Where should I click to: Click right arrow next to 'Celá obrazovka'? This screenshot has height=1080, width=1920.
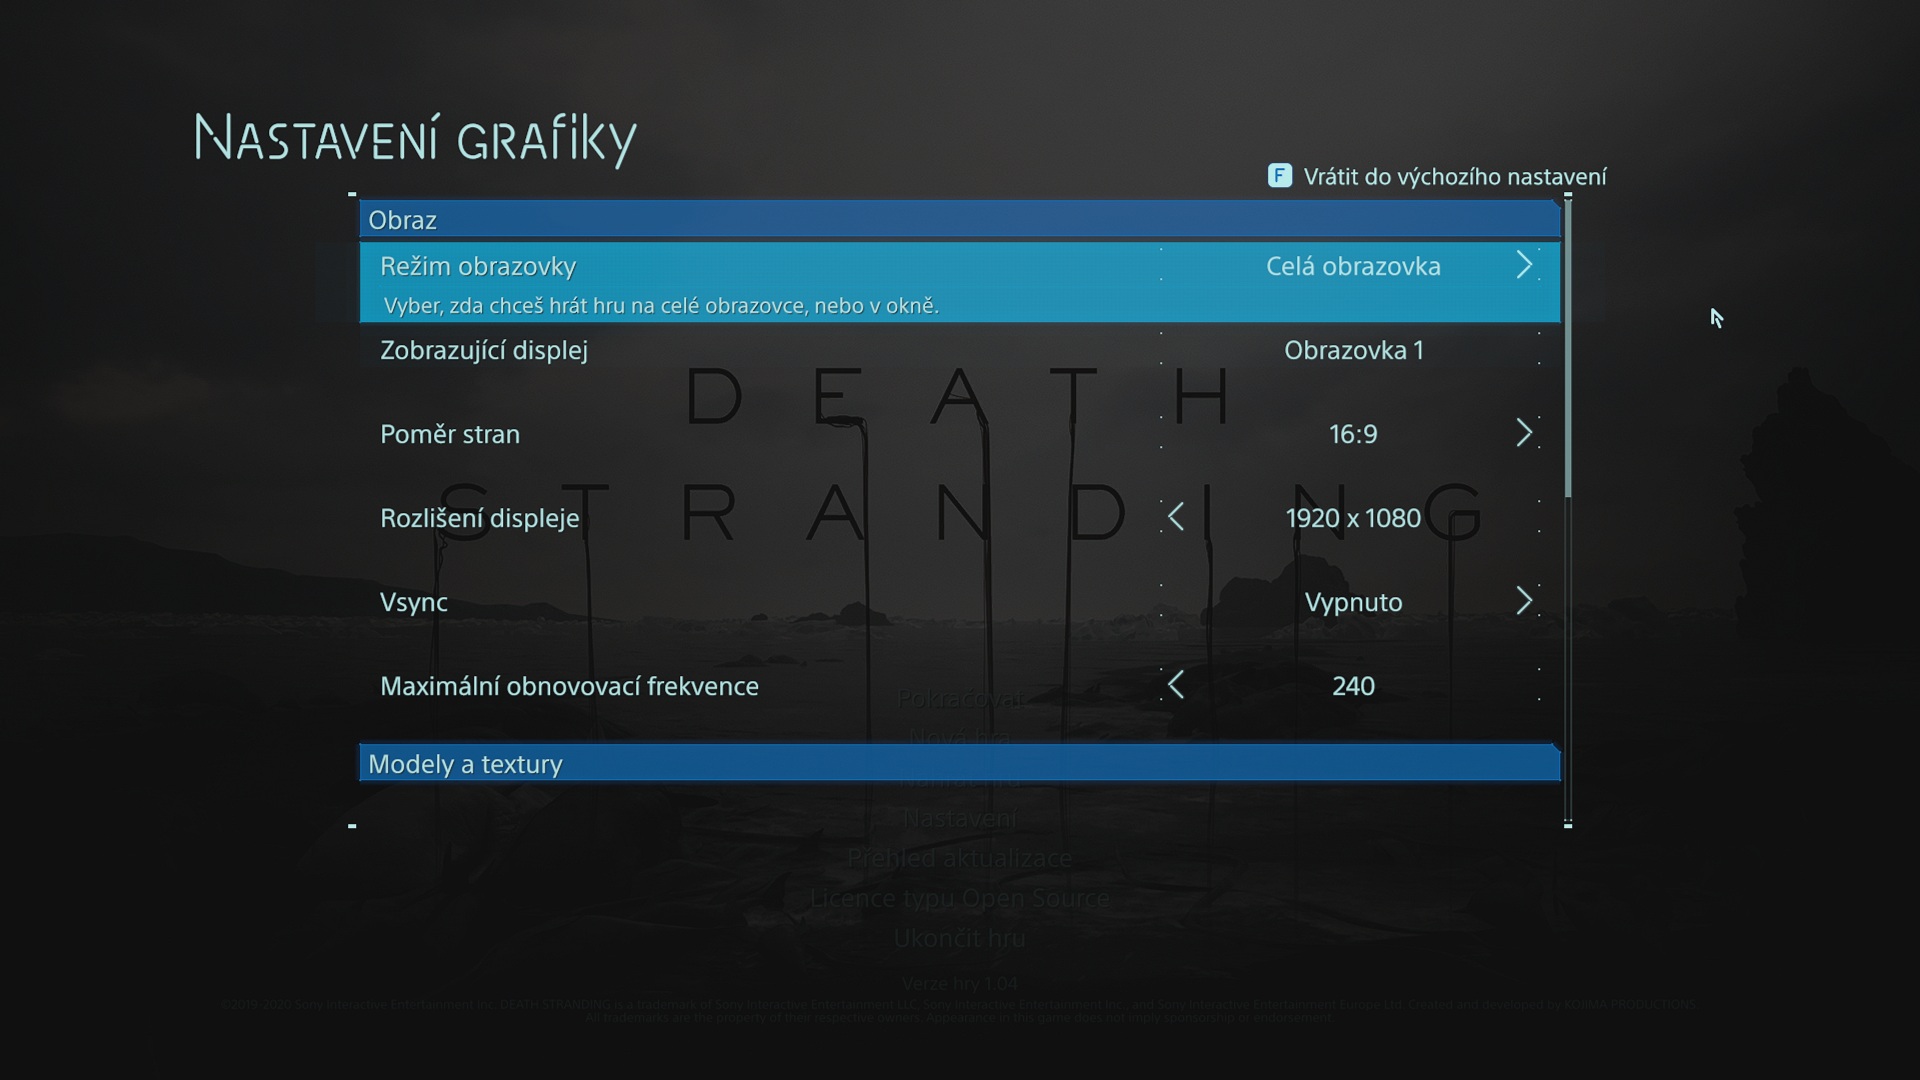[x=1524, y=265]
